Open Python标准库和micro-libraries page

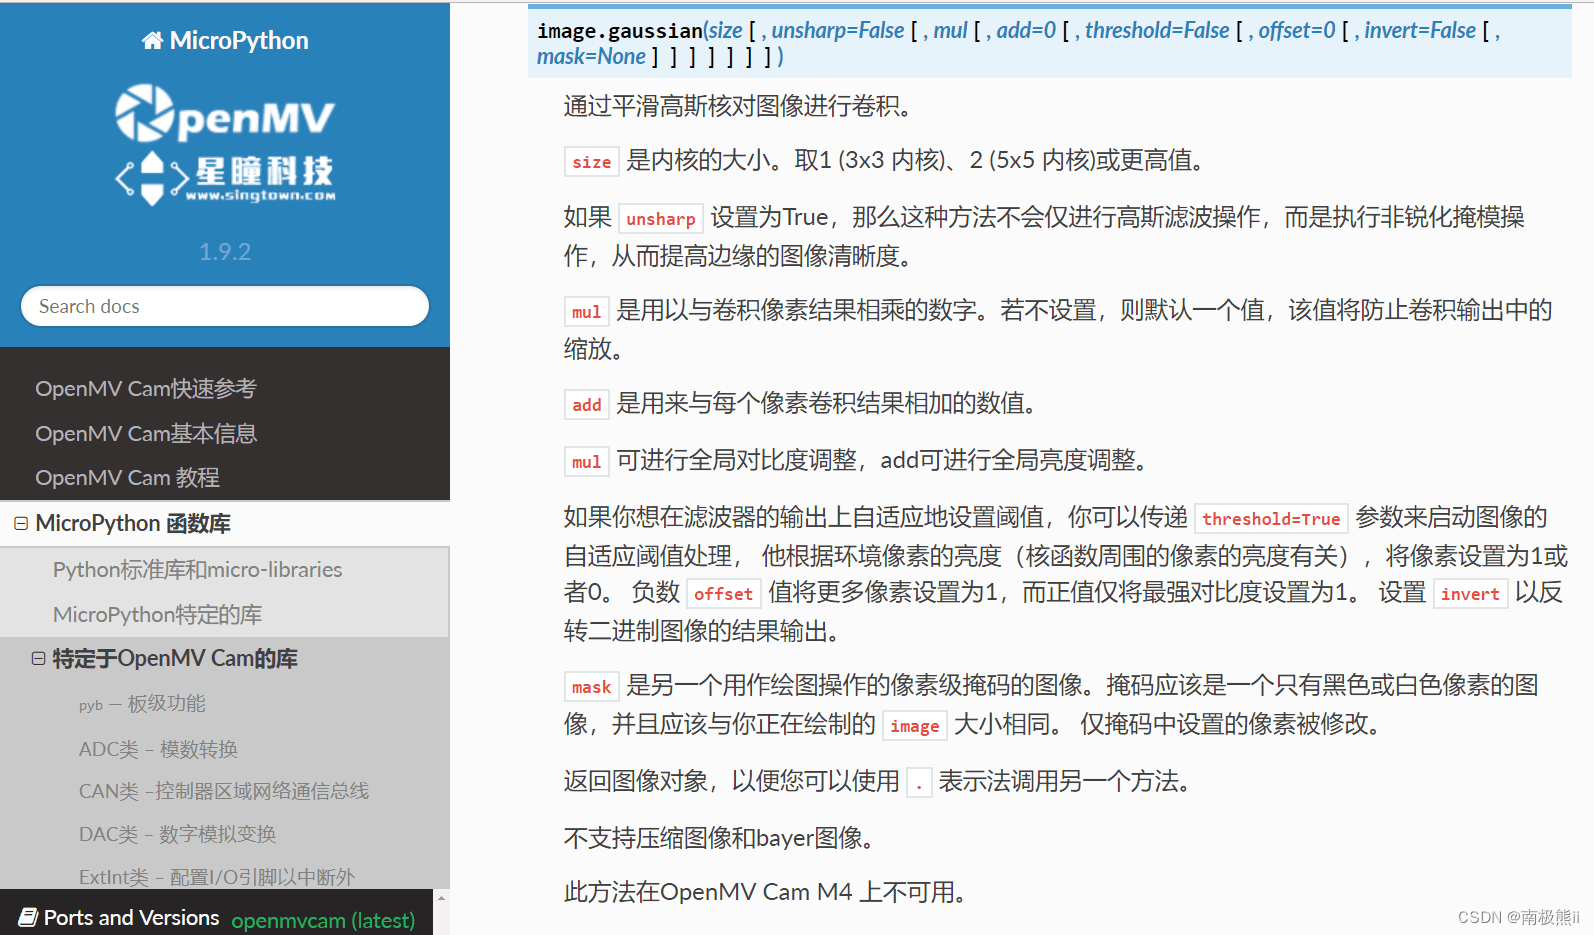197,569
